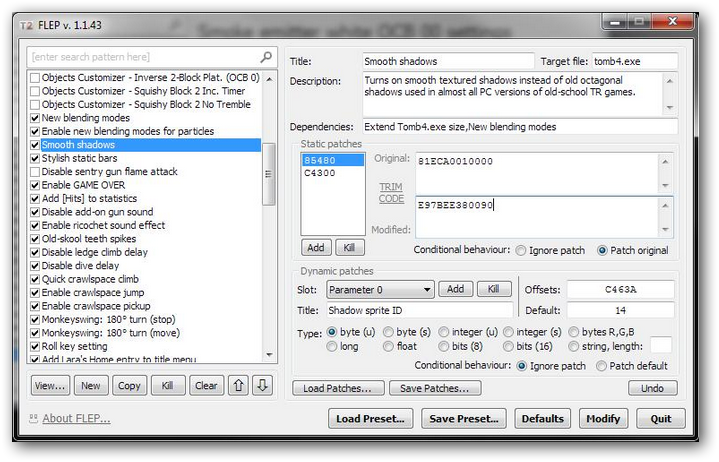
Task: Choose the long type radio
Action: [x=332, y=346]
